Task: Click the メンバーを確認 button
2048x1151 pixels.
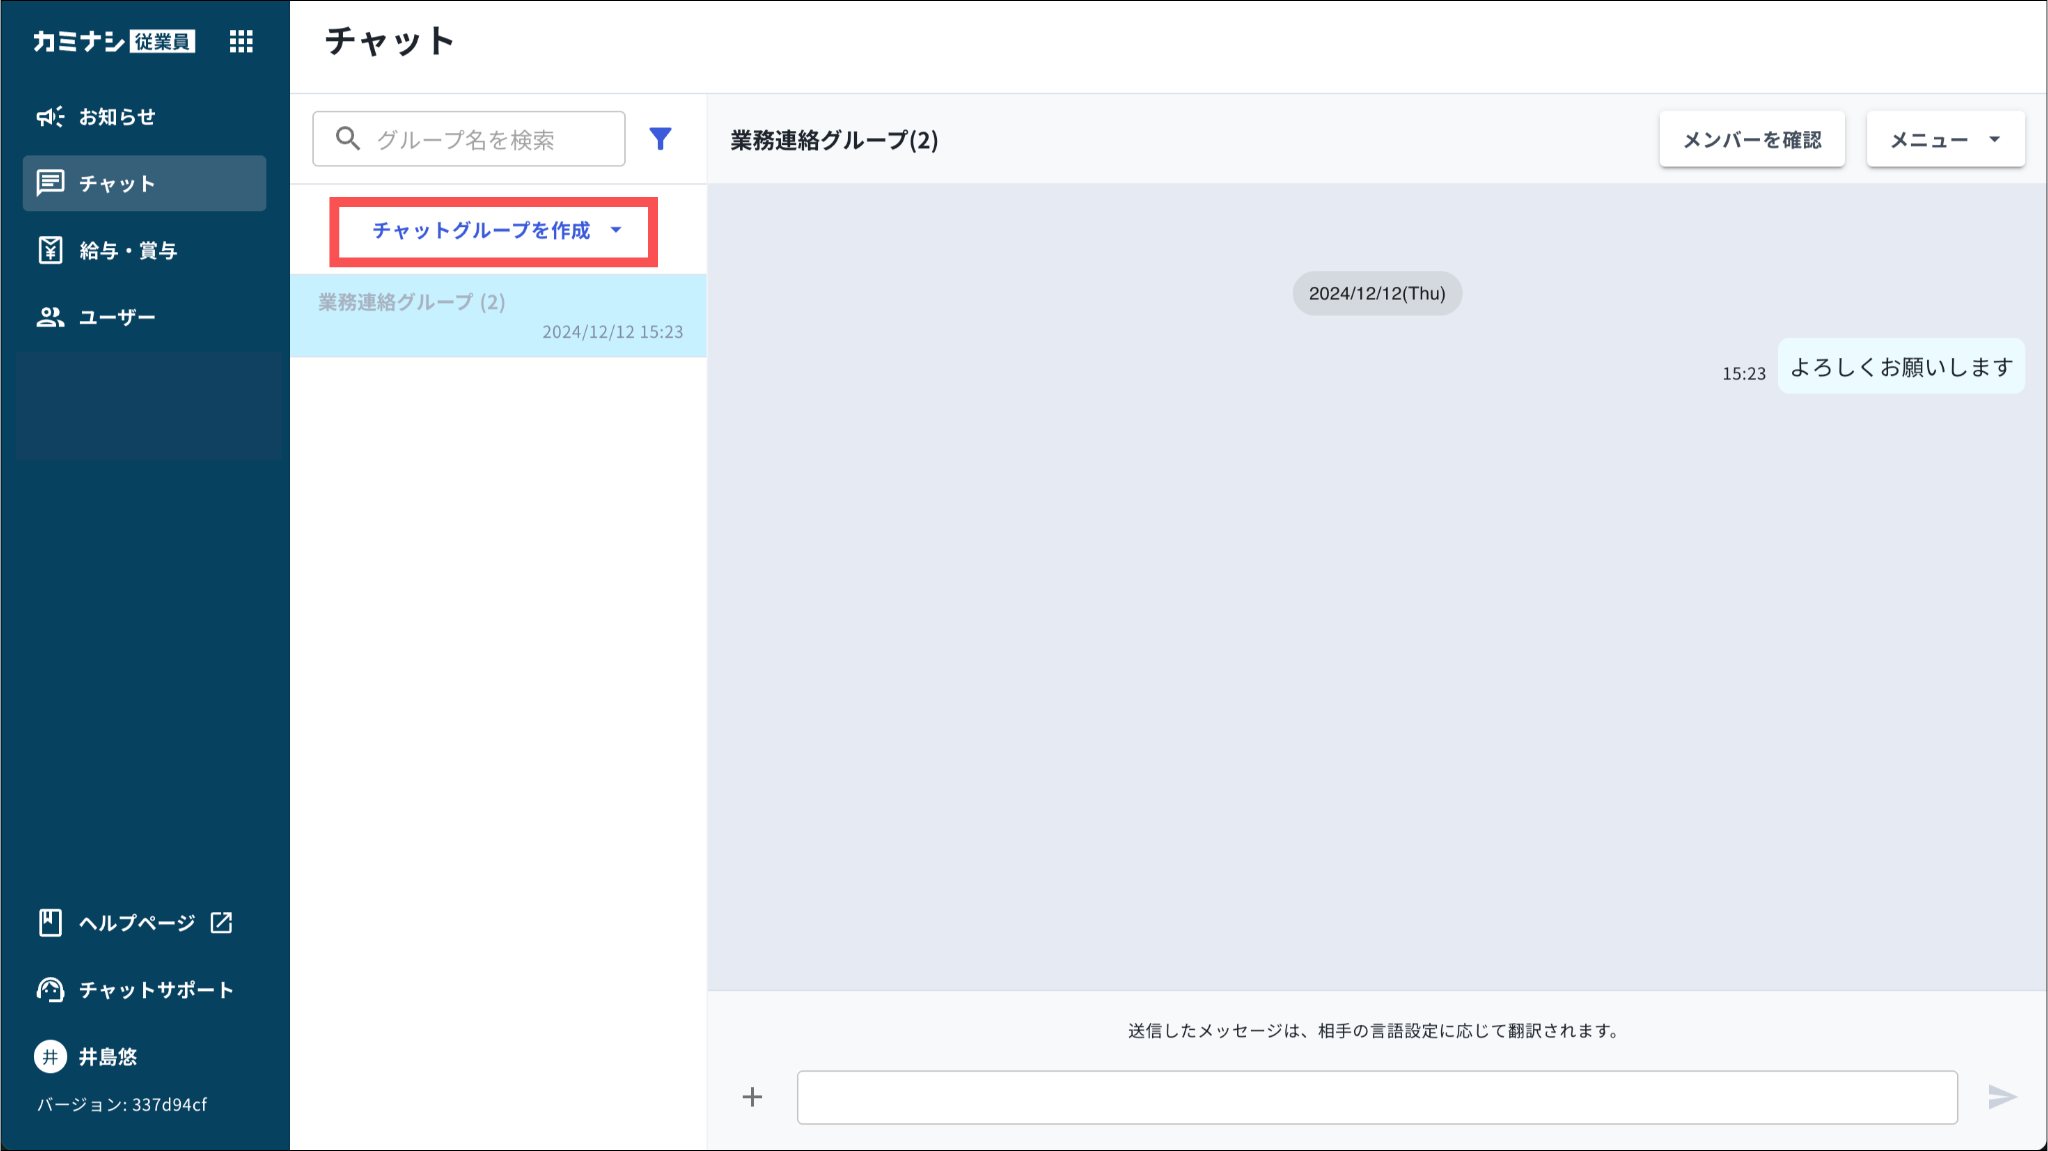Action: click(1751, 140)
